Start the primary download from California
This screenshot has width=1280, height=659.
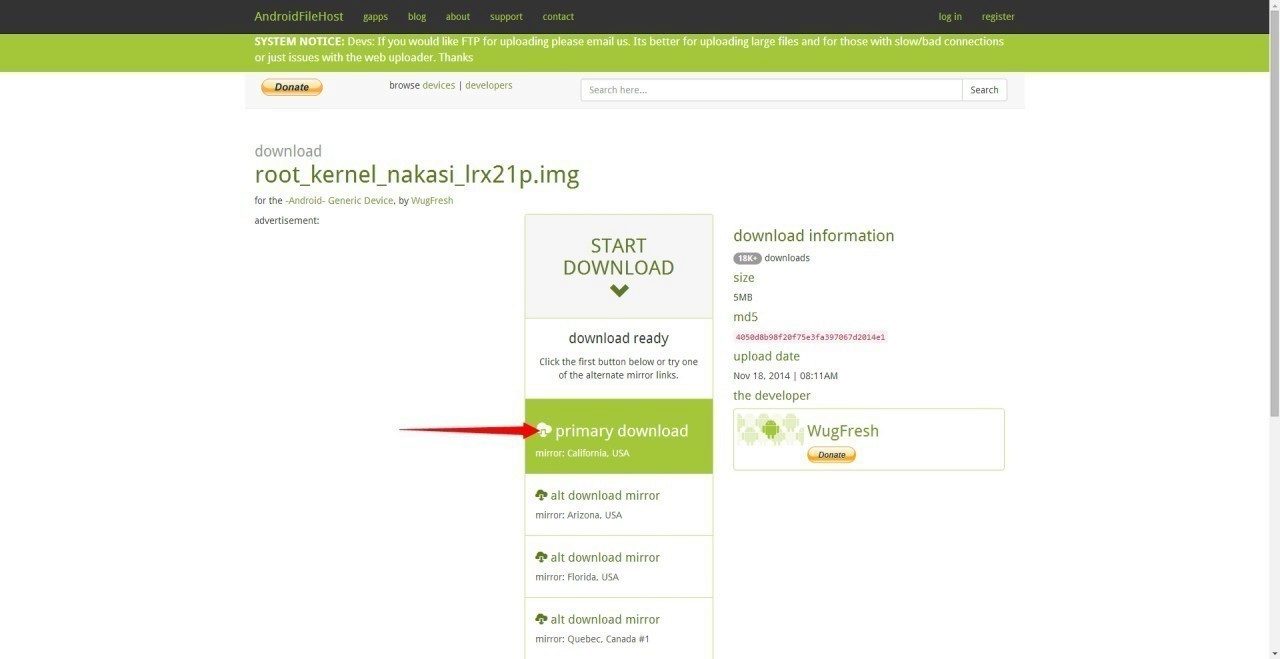pos(619,436)
